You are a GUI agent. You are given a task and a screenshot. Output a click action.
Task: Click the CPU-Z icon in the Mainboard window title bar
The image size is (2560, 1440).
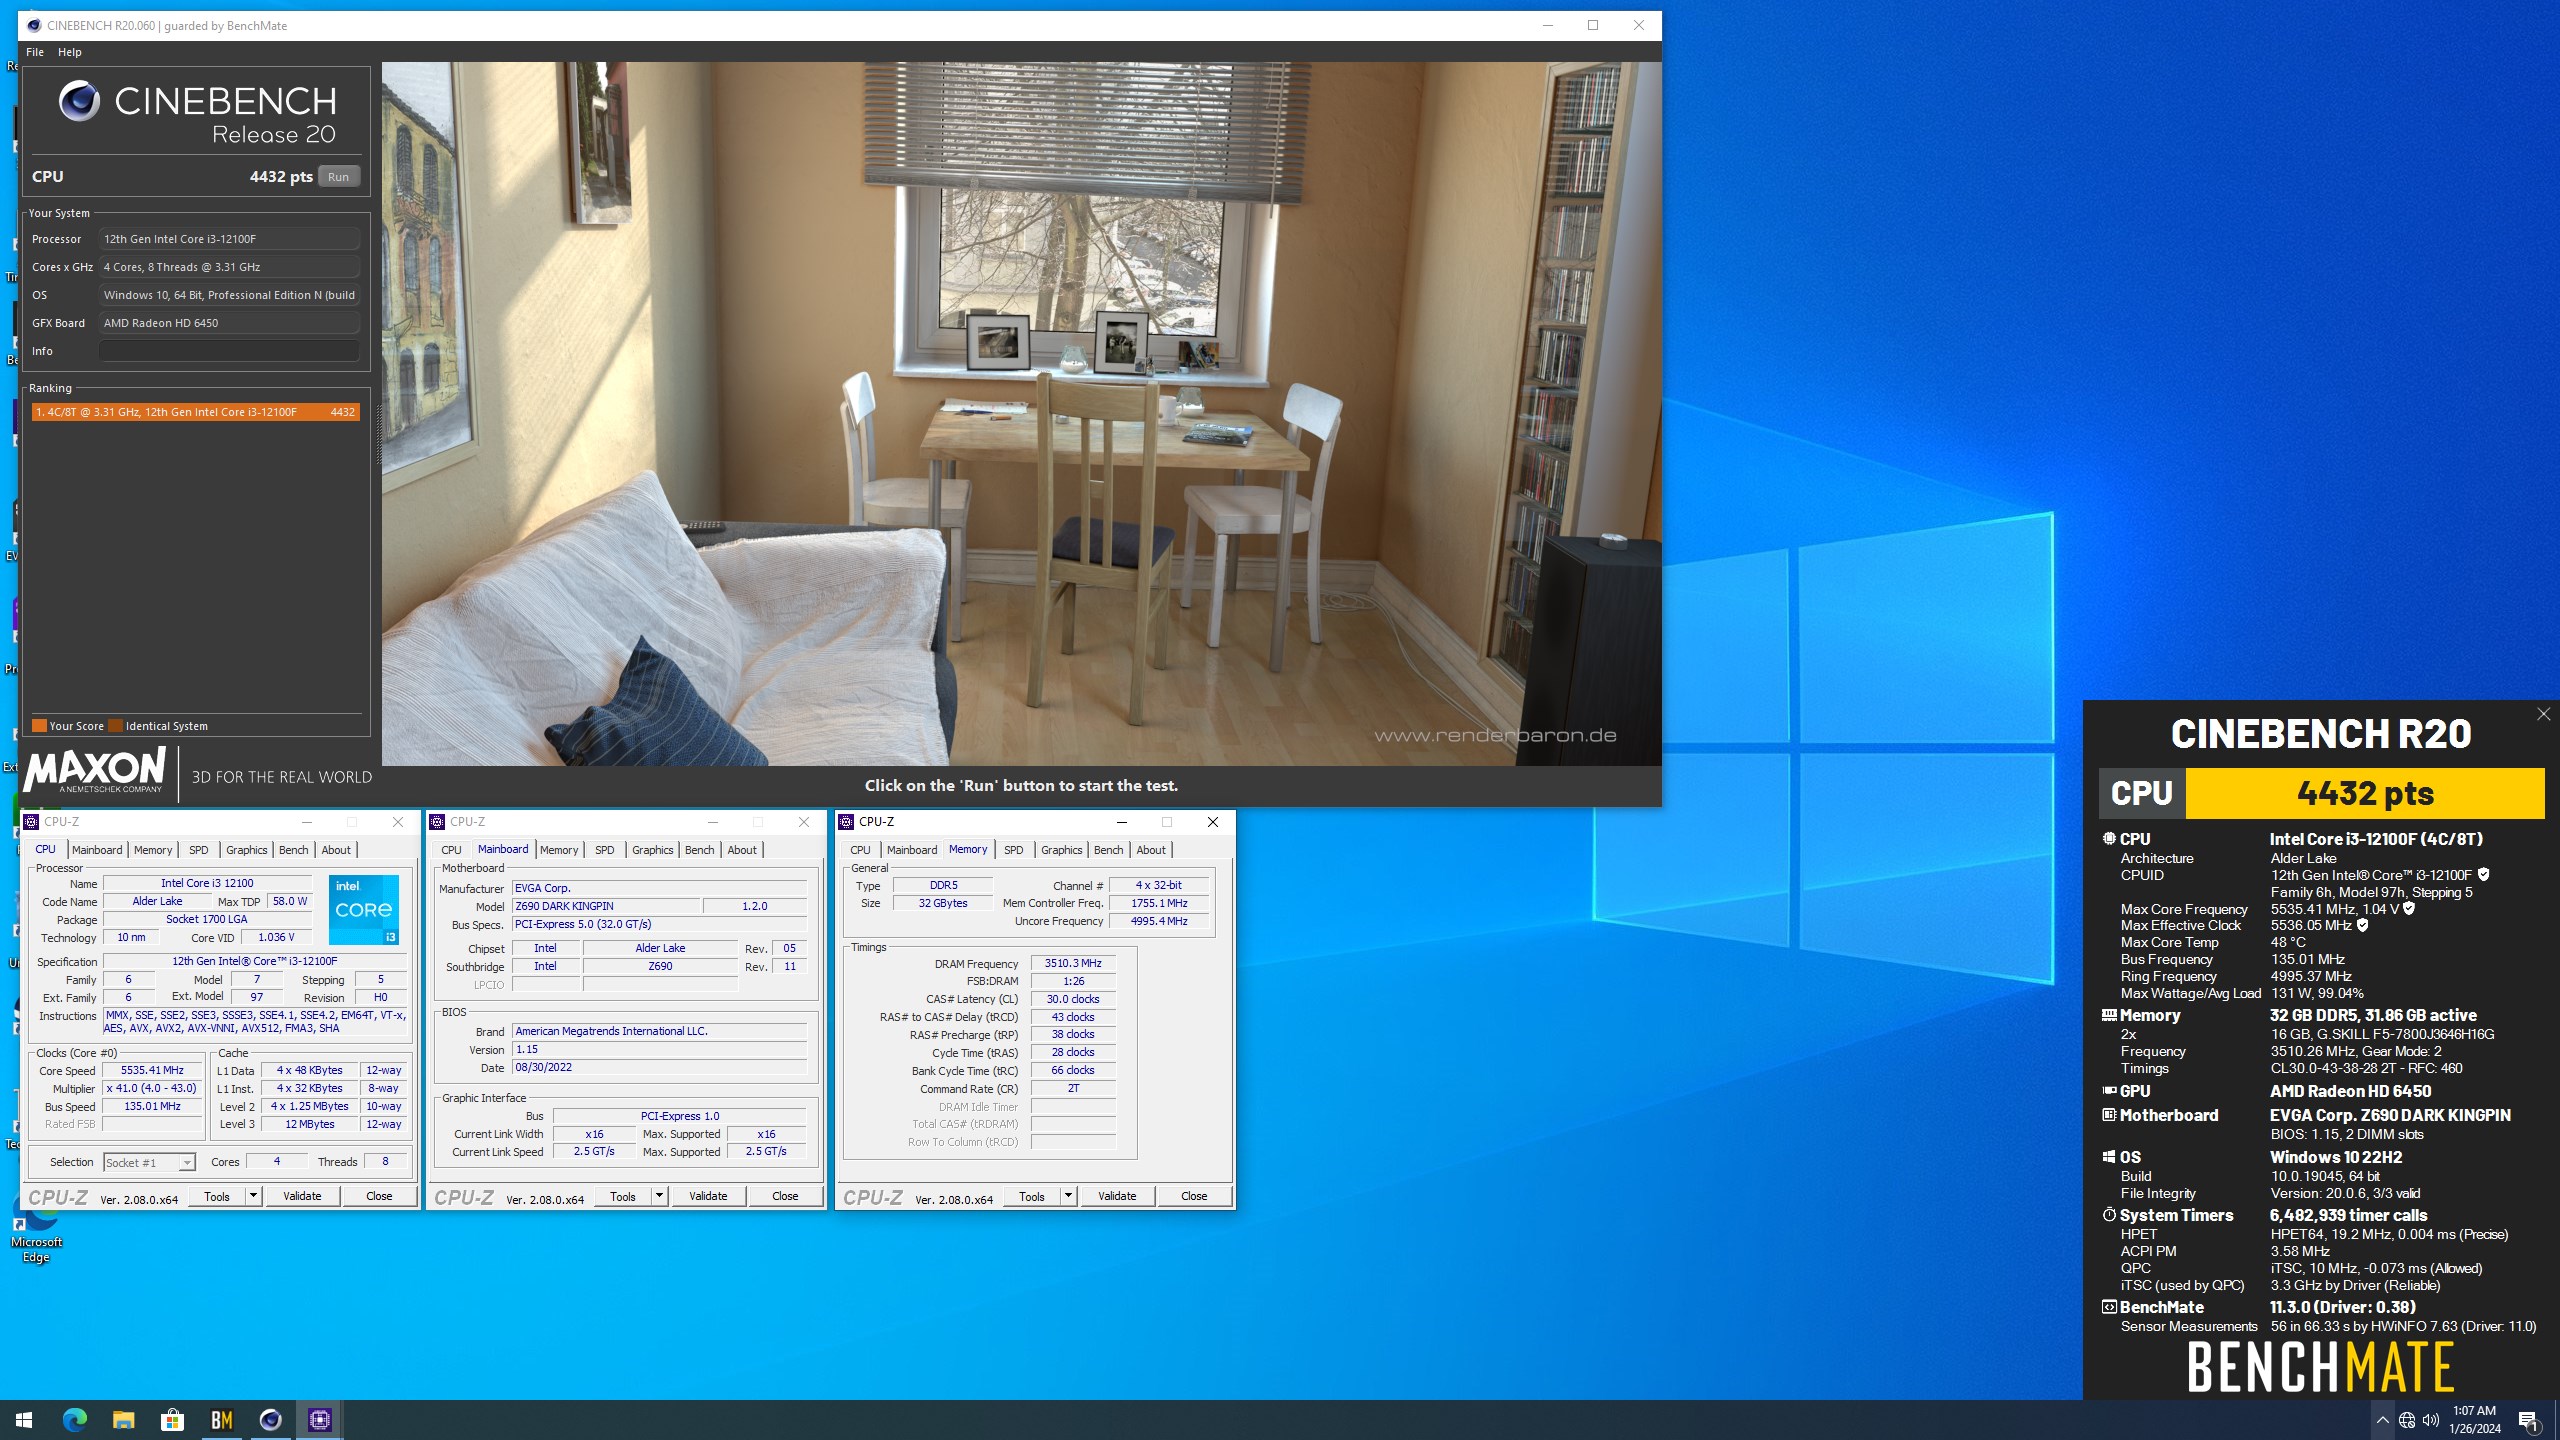pos(437,822)
